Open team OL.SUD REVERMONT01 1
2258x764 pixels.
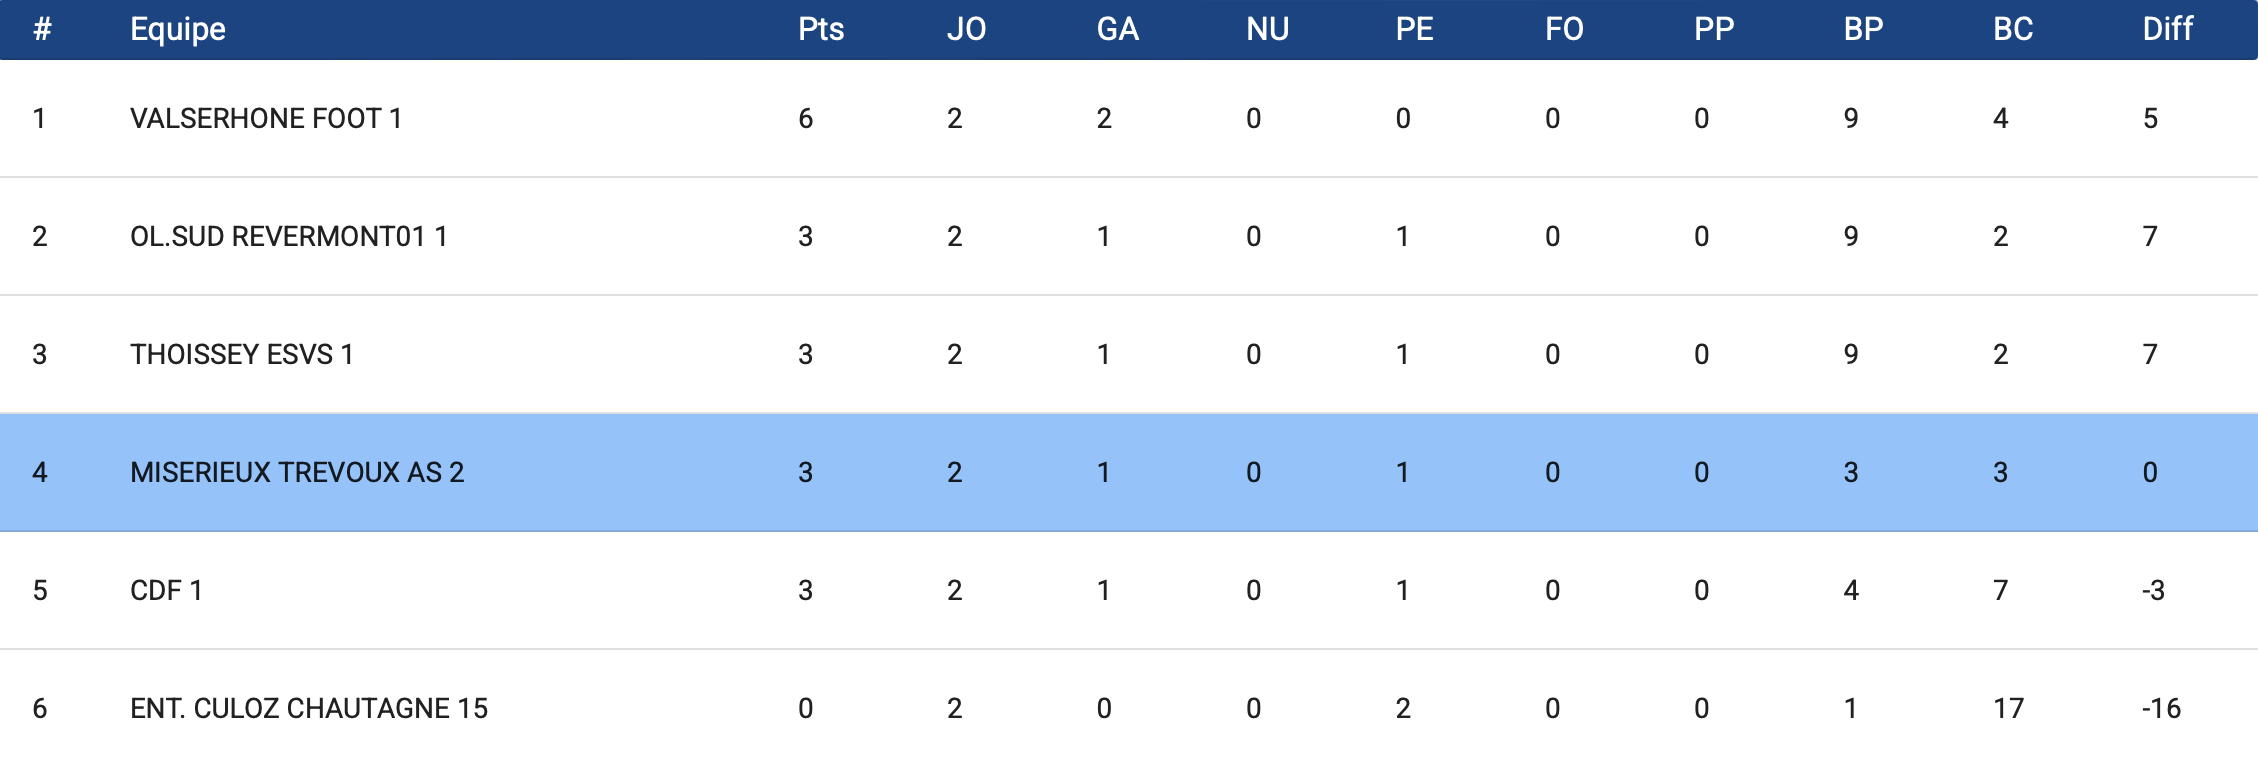click(288, 237)
